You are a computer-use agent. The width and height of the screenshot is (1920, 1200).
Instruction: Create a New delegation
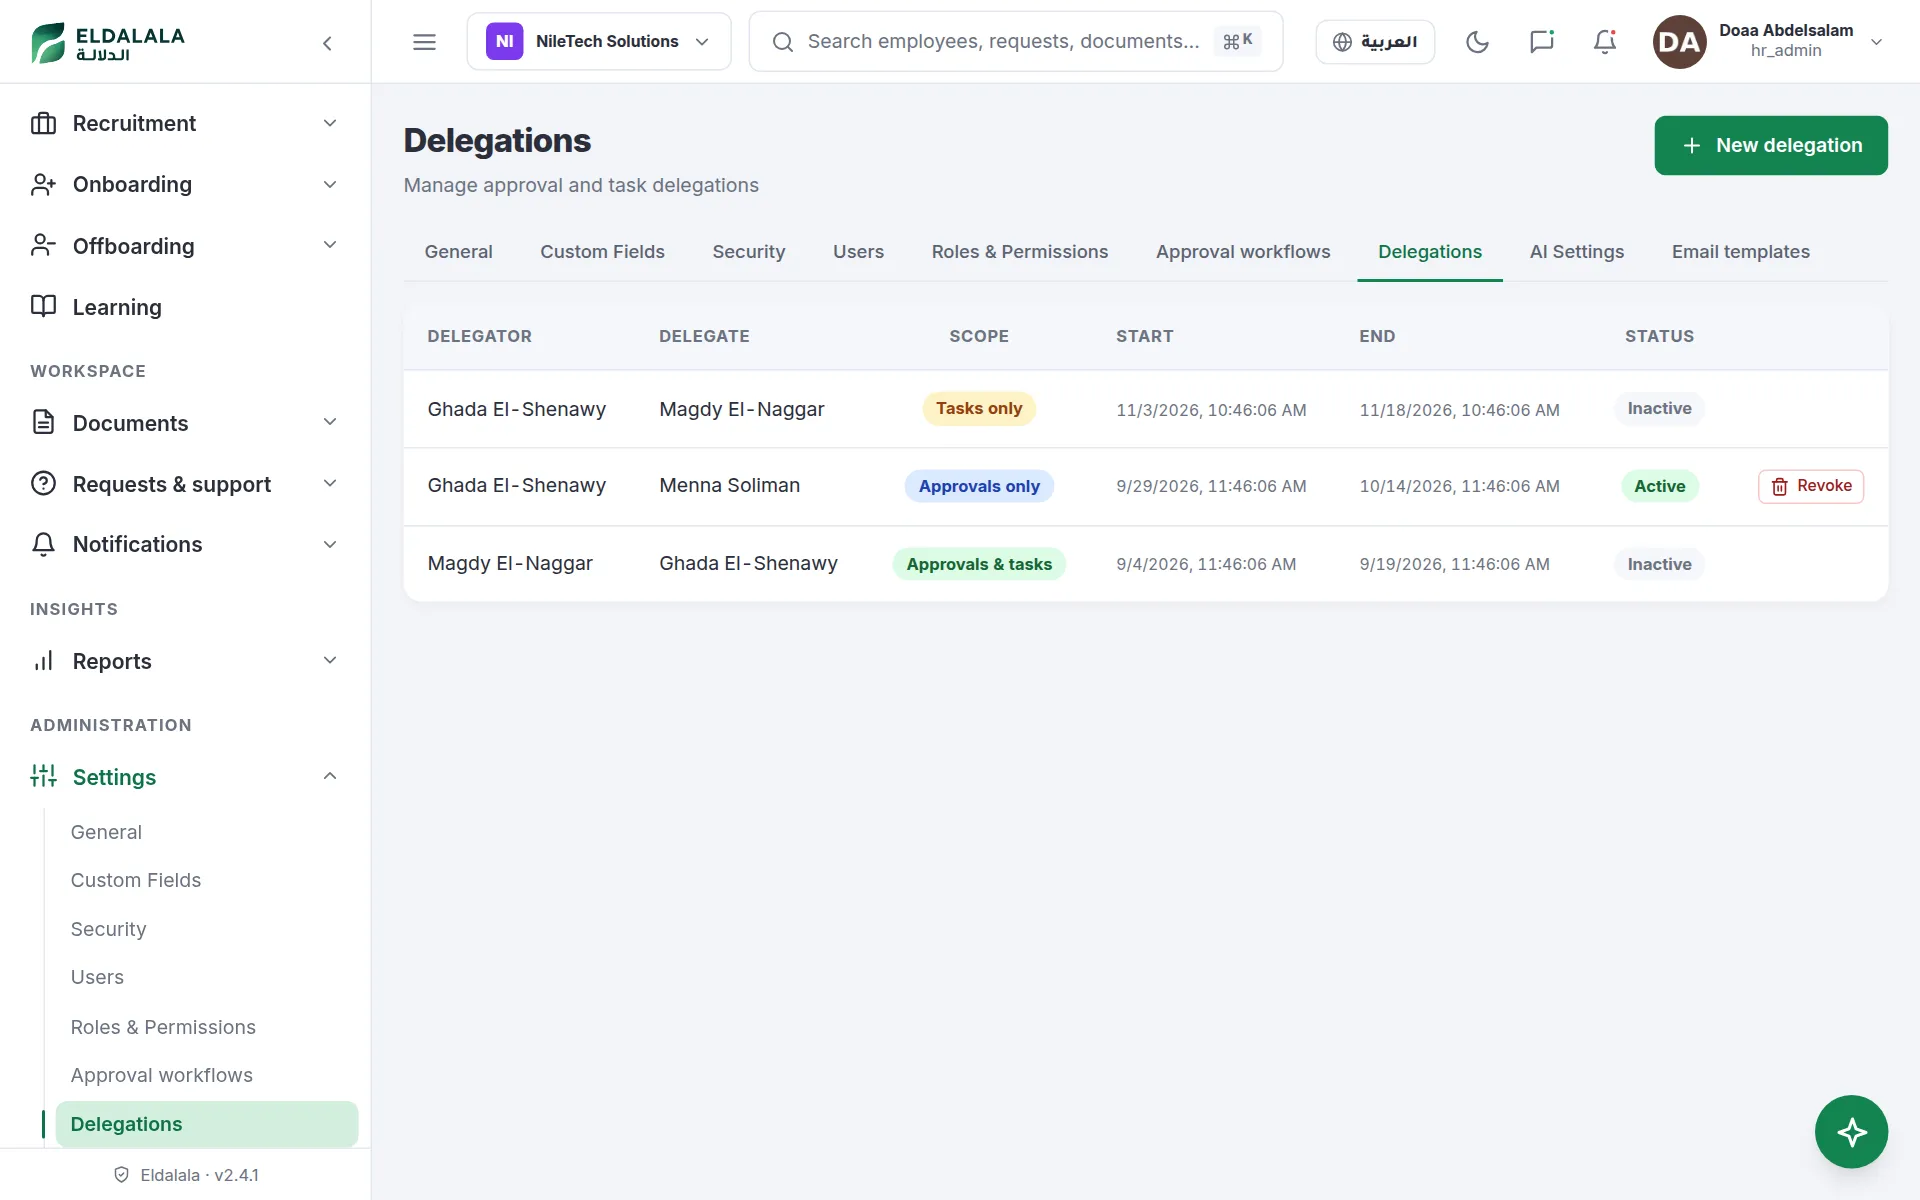click(x=1771, y=146)
